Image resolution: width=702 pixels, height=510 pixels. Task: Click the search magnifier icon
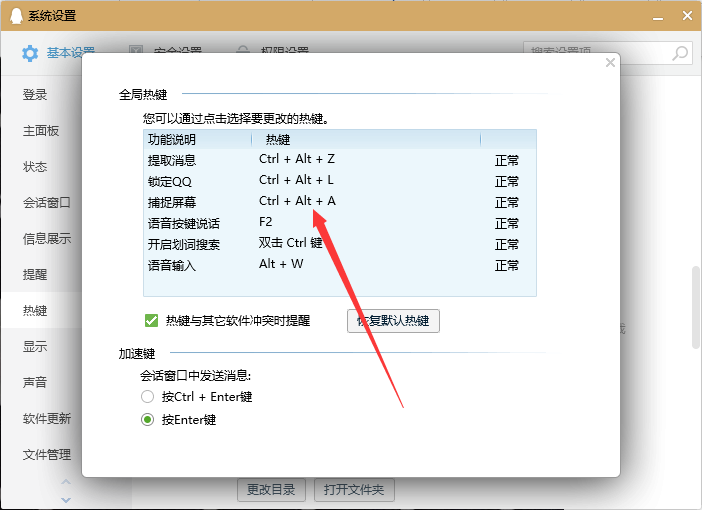(680, 53)
